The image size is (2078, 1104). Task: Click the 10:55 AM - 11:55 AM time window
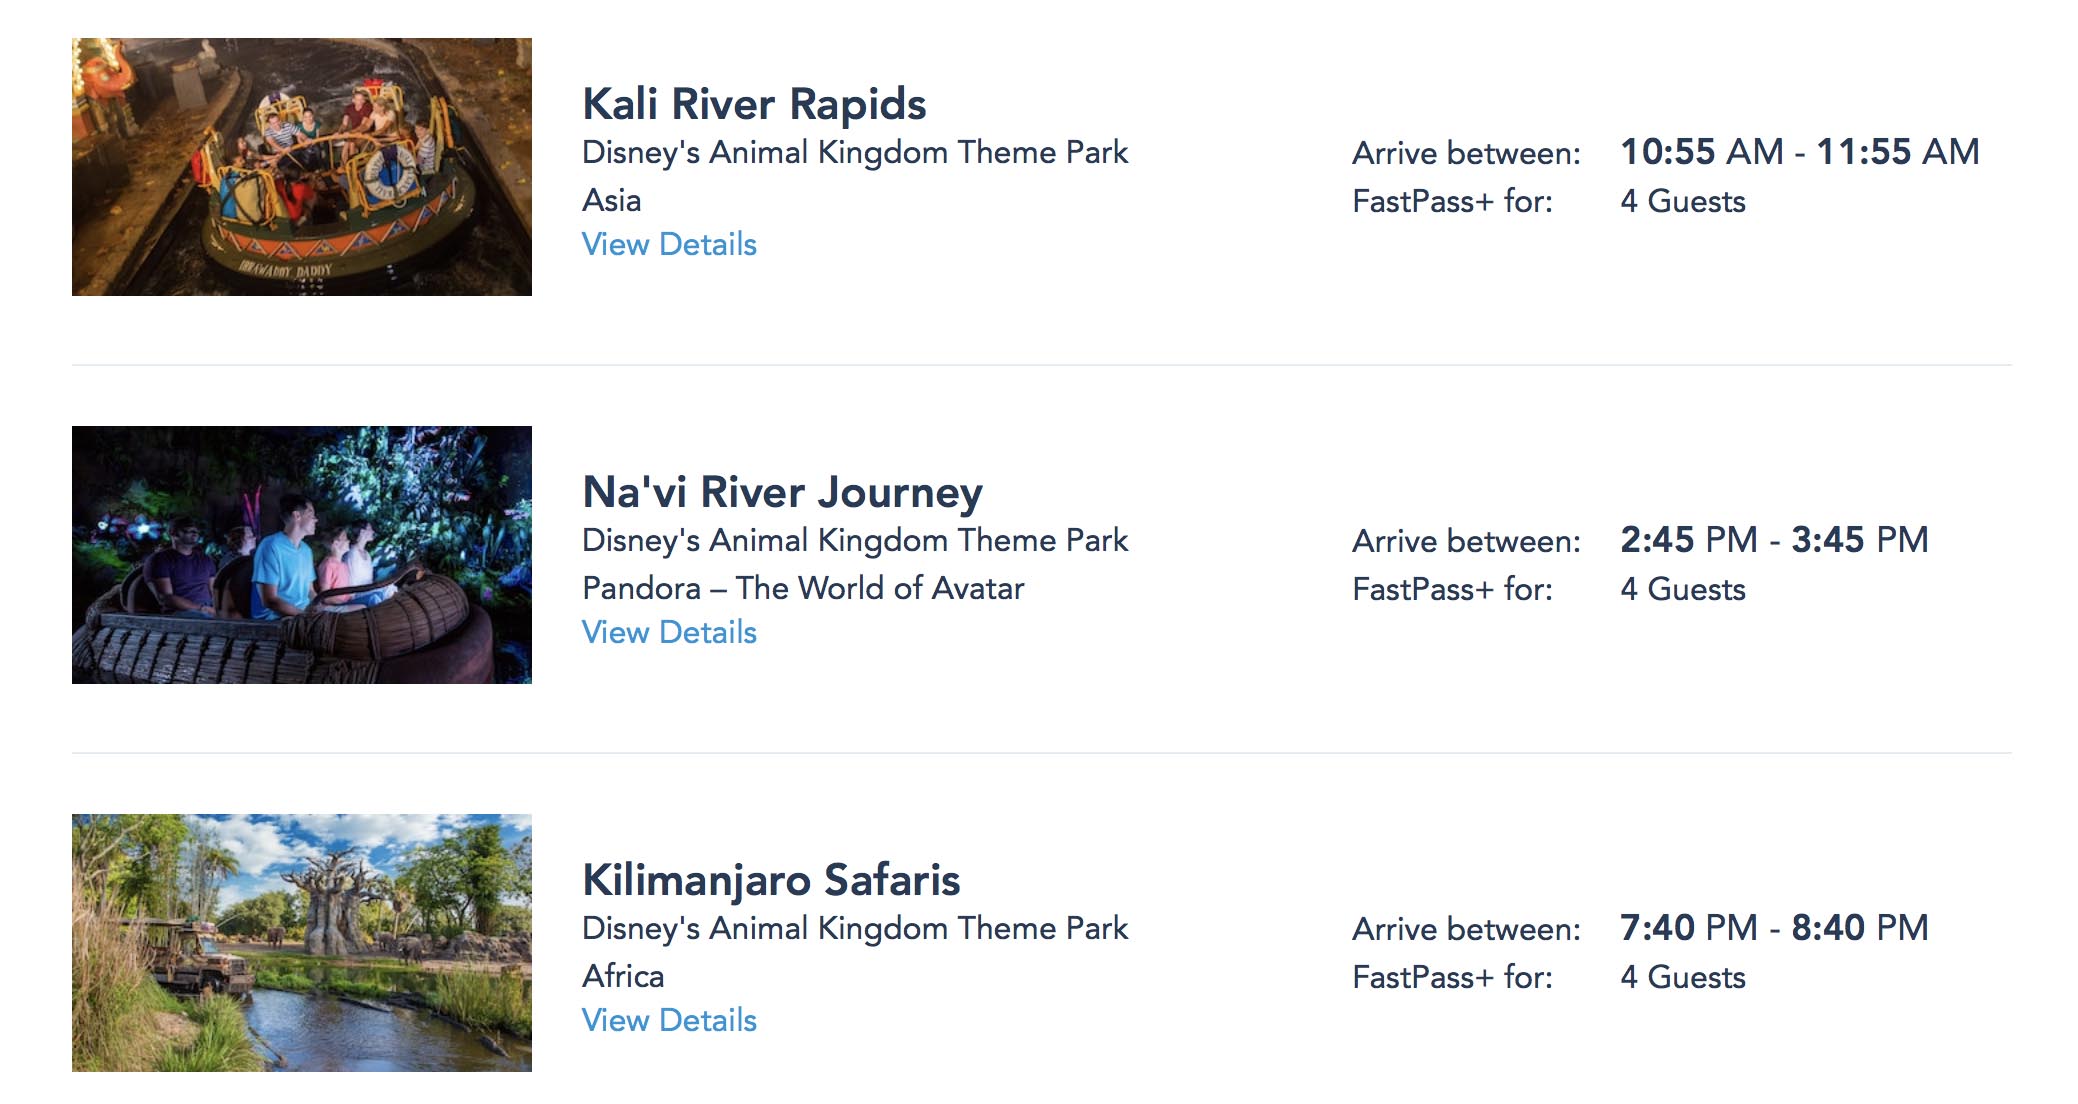(1799, 152)
